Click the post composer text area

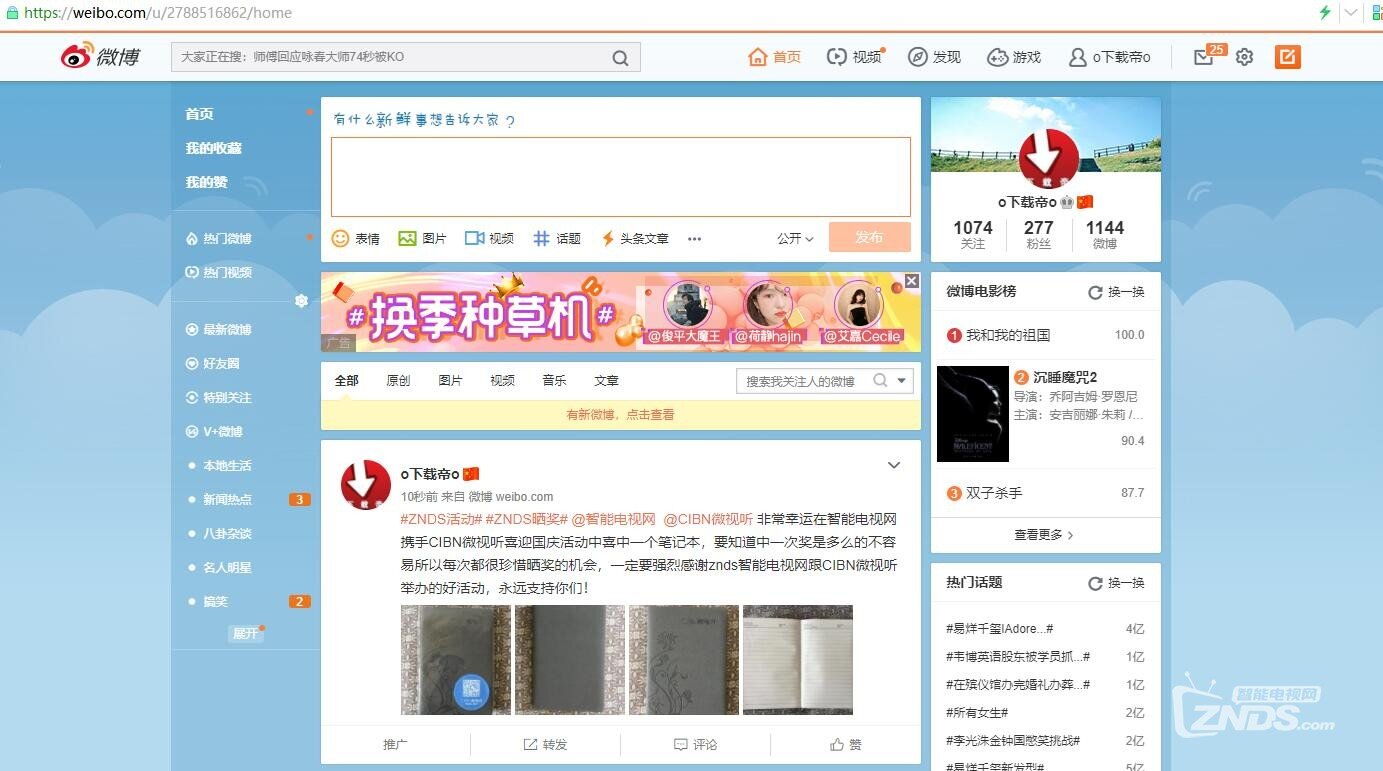coord(621,177)
